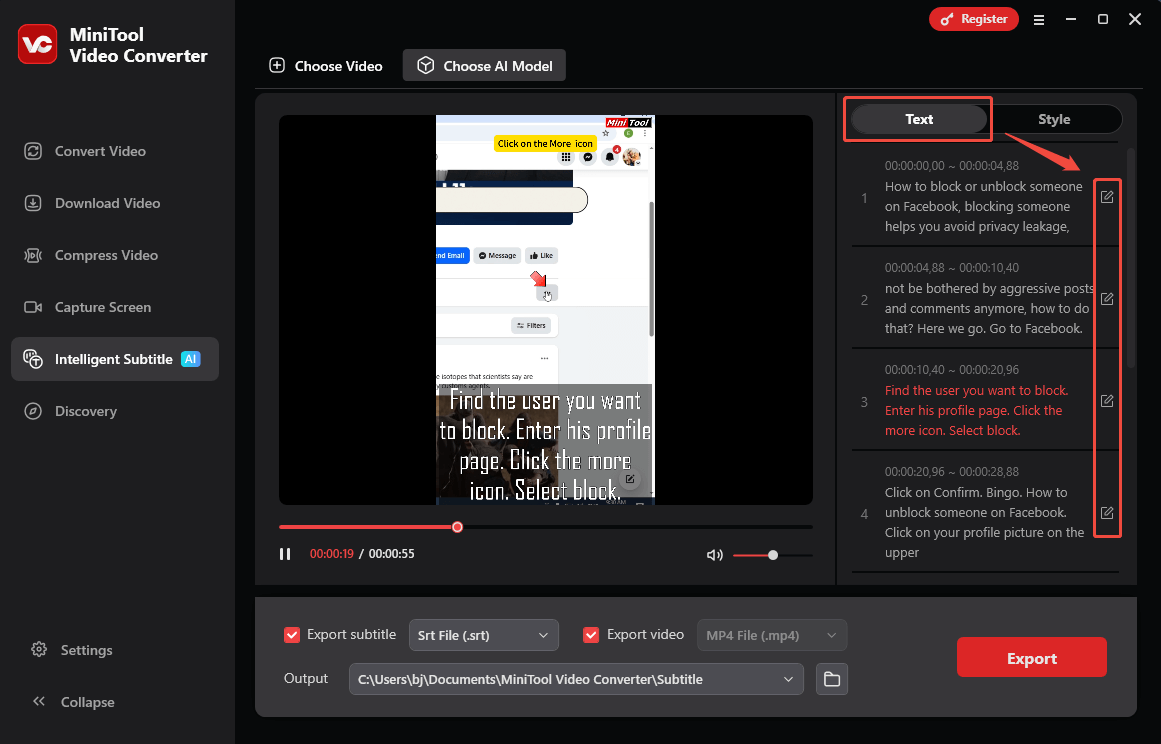Select subtitle 'not be bothered by aggressive posts'
This screenshot has height=744, width=1161.
click(x=988, y=309)
